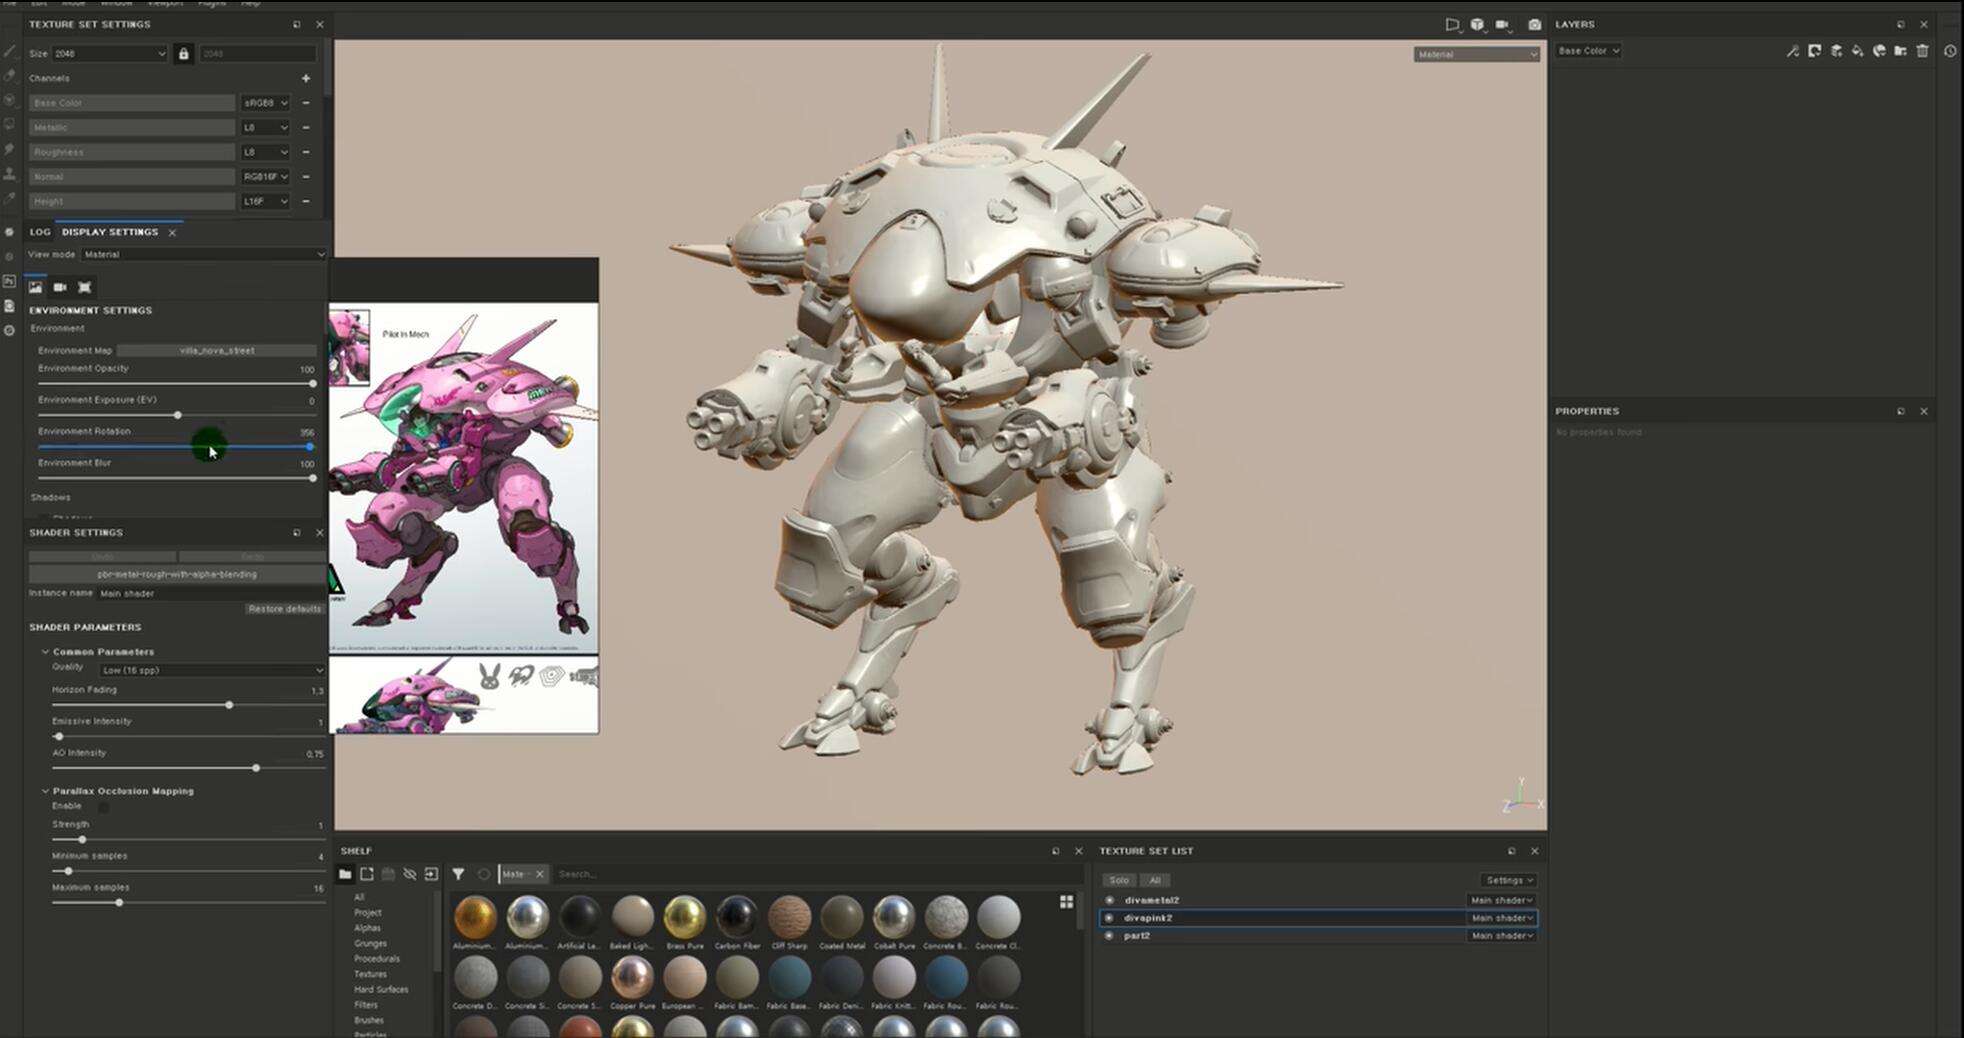Toggle the size lock icon in Texture Set Settings
1964x1038 pixels.
pyautogui.click(x=183, y=53)
